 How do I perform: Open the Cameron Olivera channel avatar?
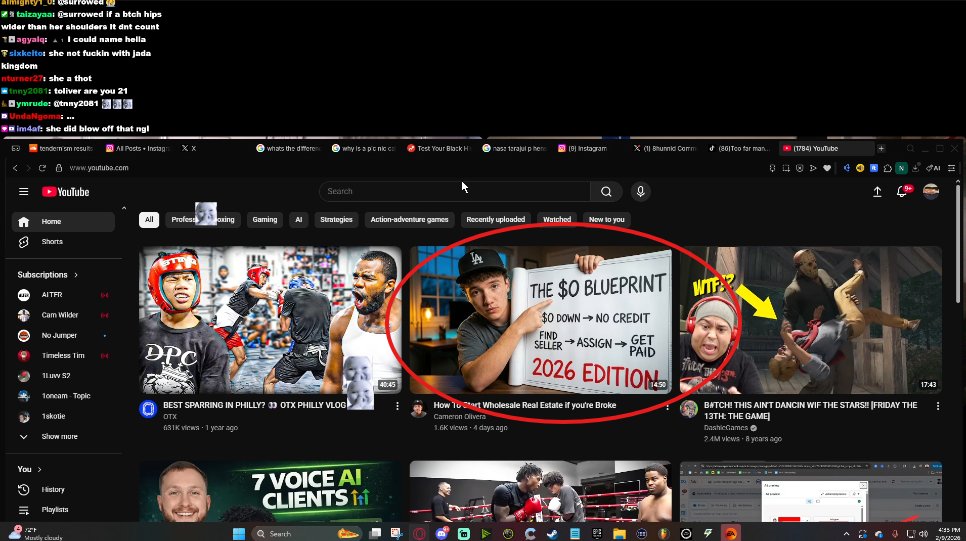(418, 409)
